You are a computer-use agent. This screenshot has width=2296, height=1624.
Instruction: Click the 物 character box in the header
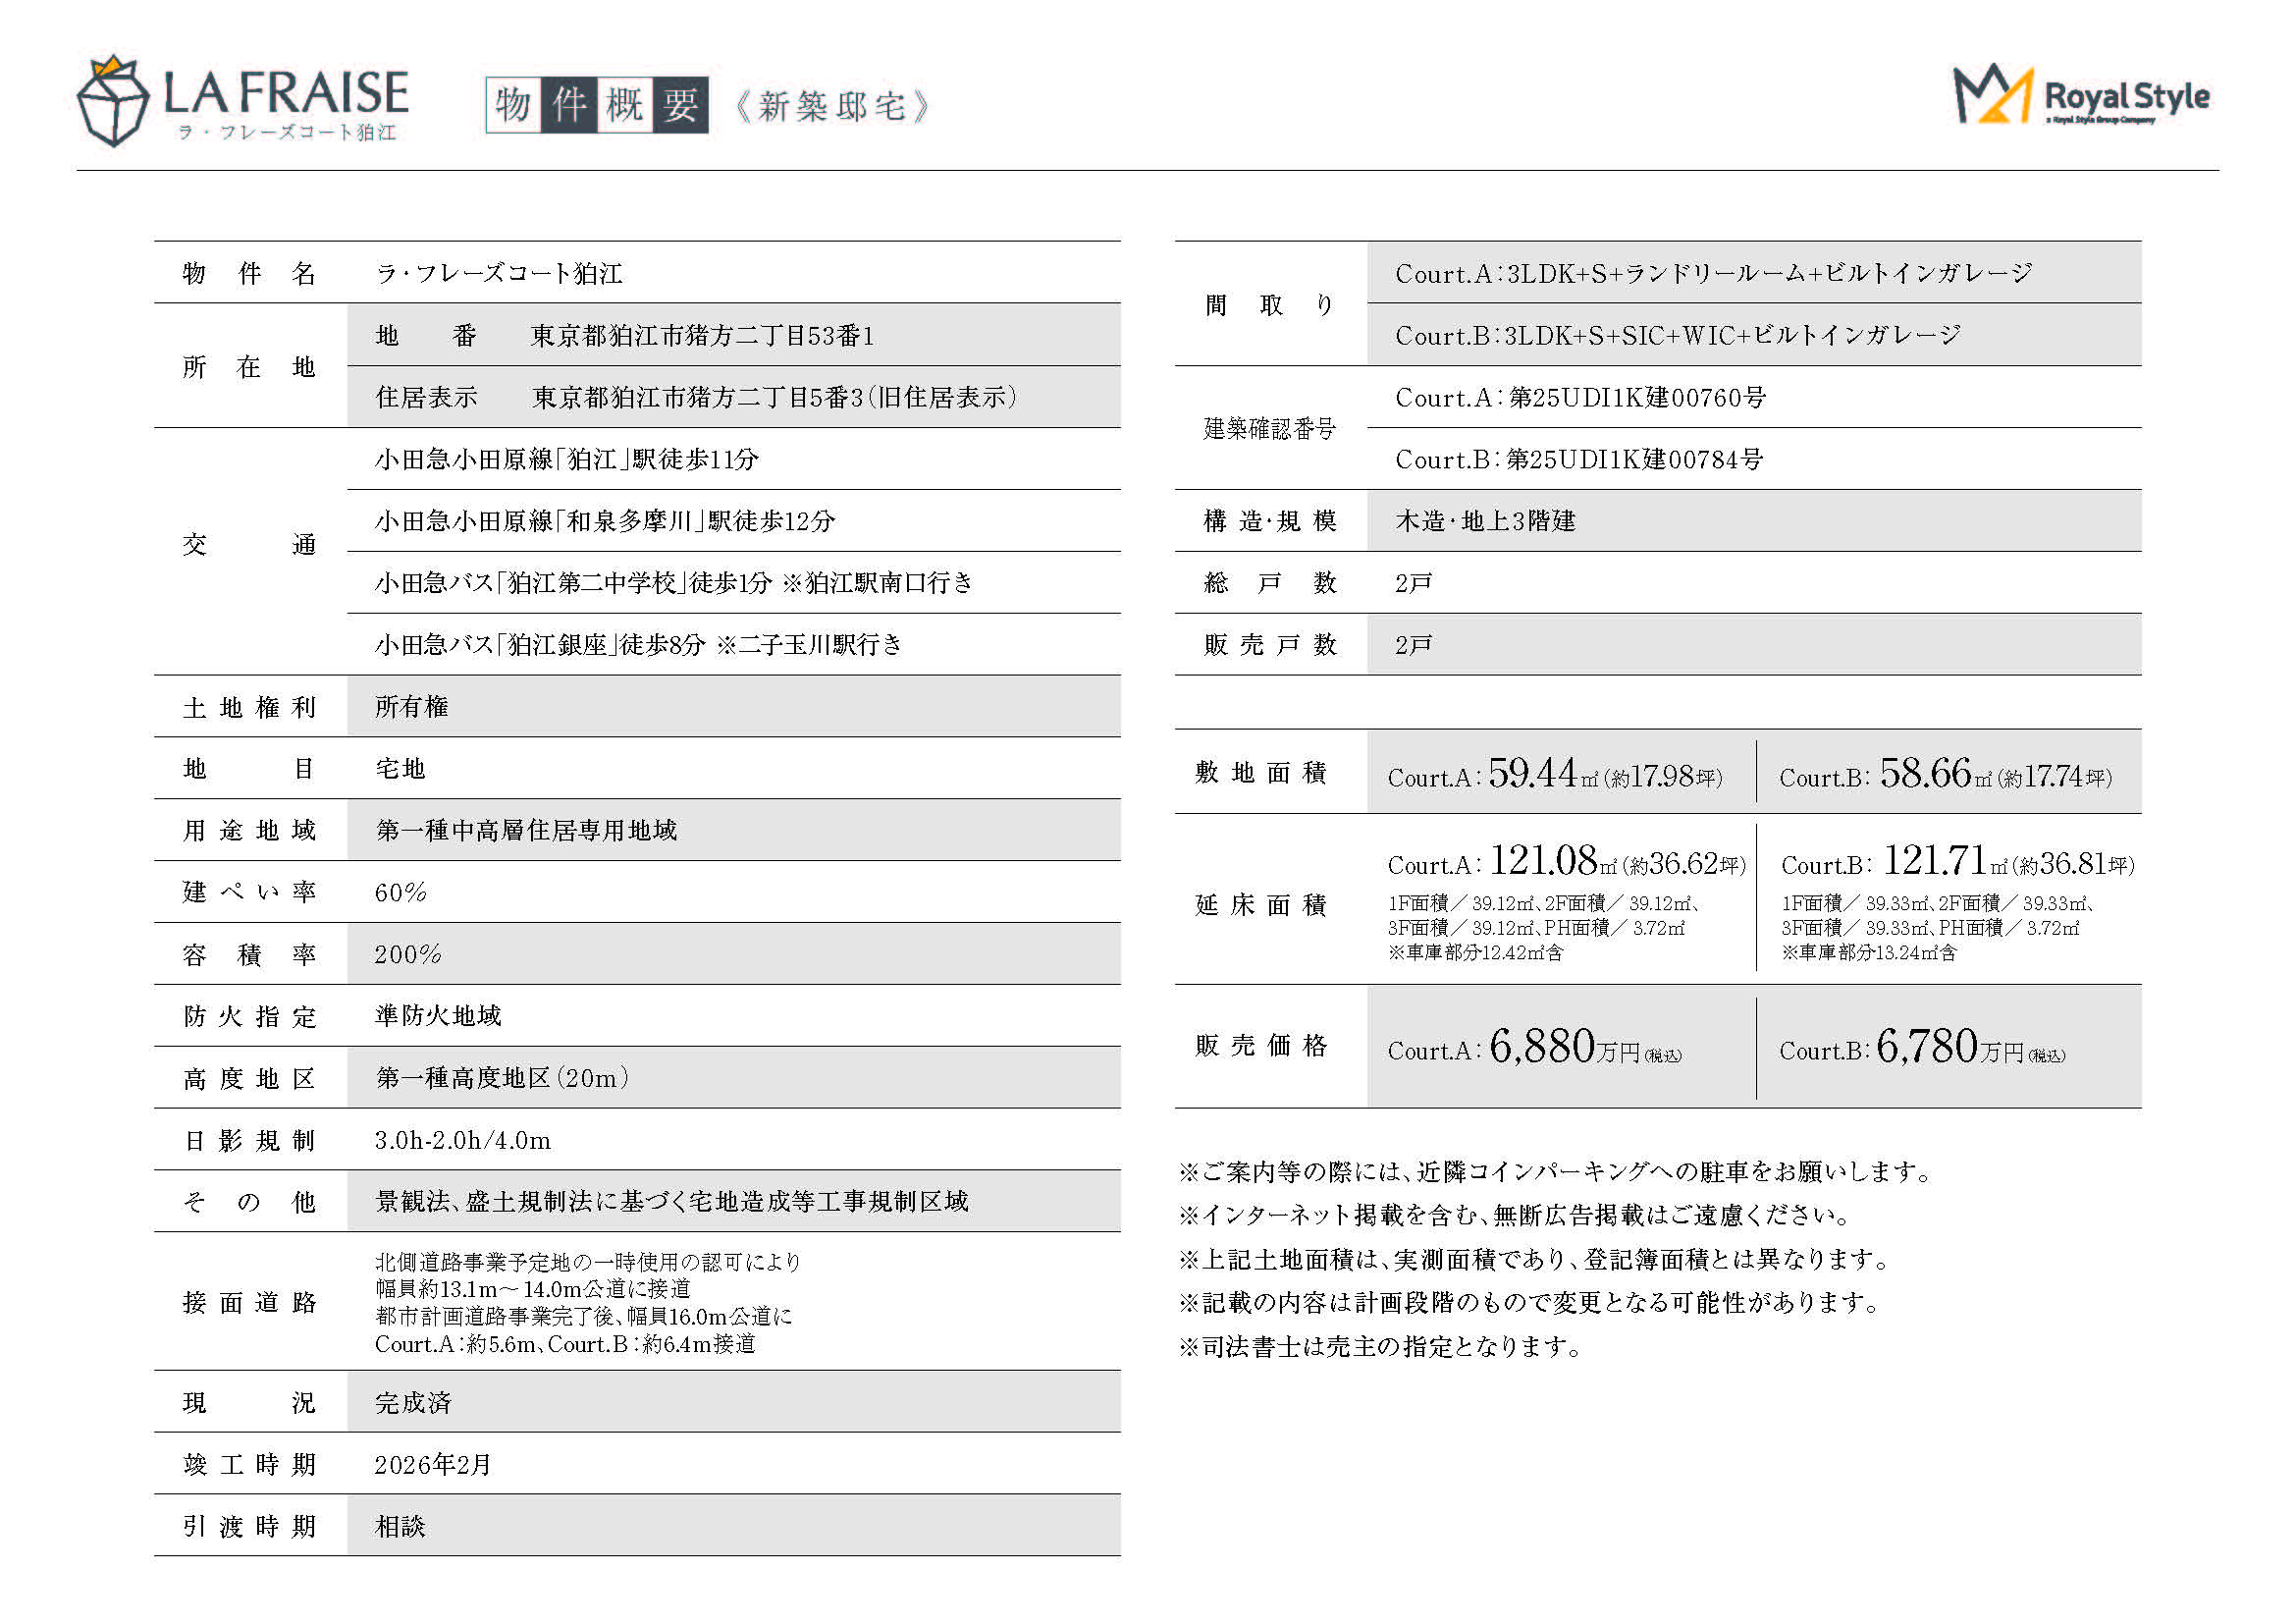(513, 105)
